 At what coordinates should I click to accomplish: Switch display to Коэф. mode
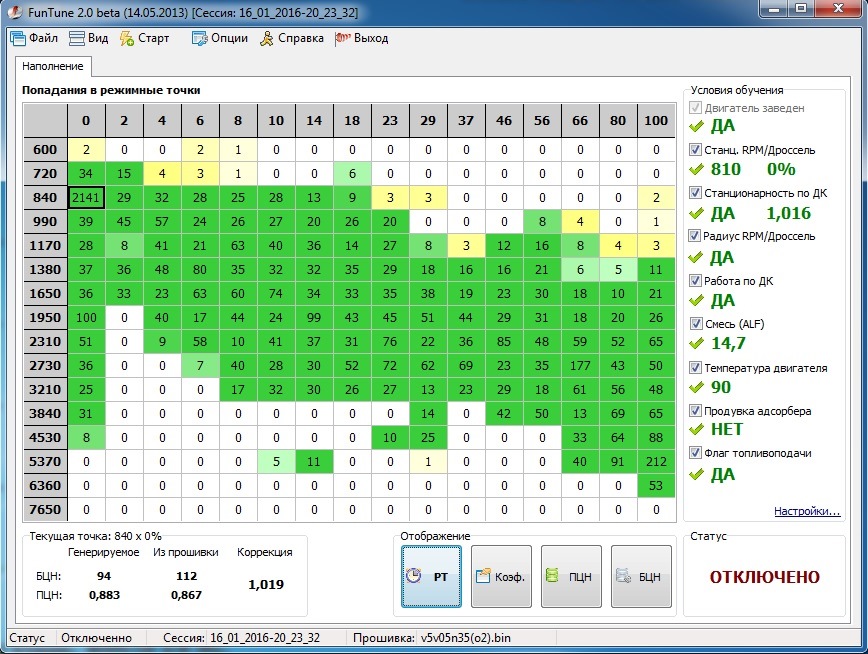[501, 576]
